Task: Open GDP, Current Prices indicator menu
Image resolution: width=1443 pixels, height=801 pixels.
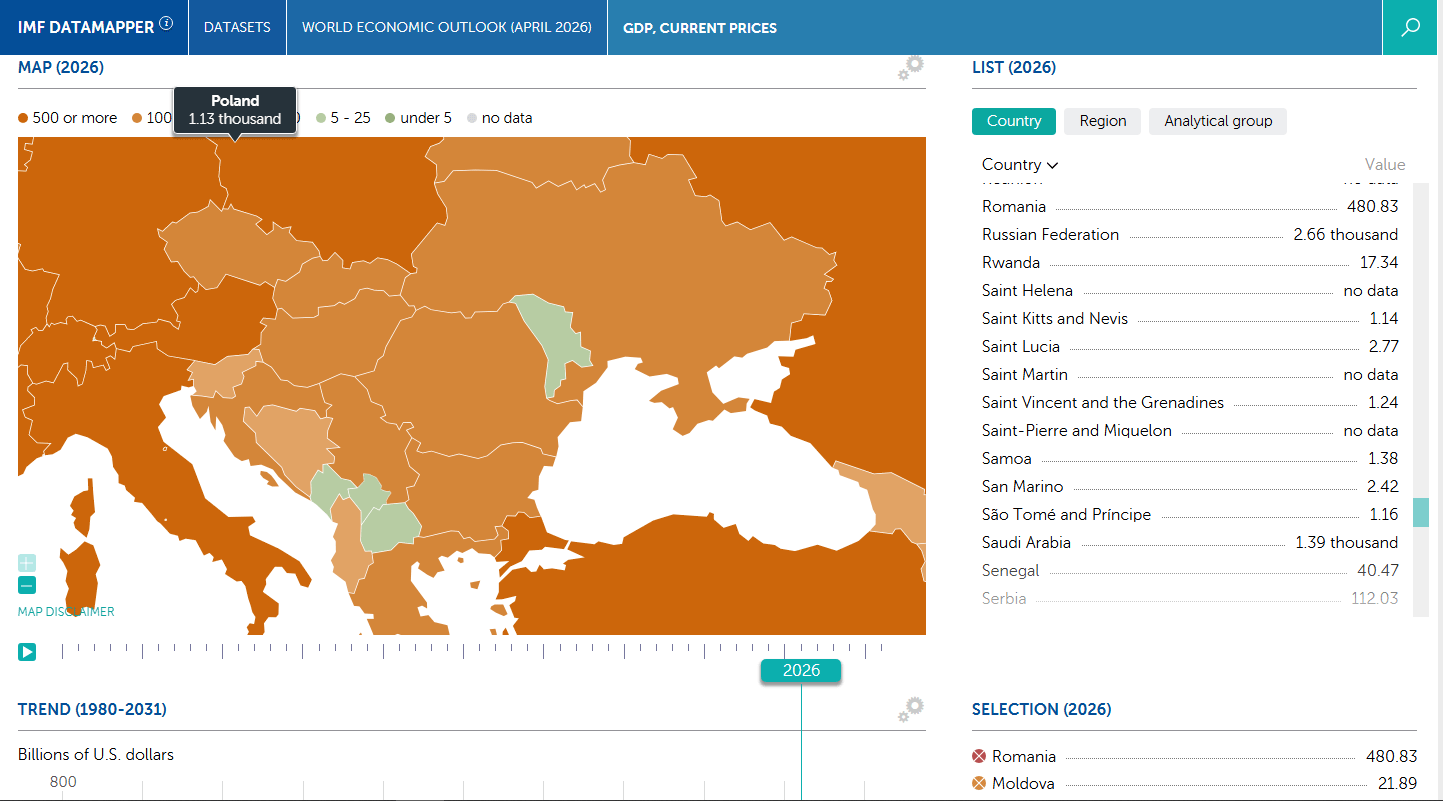Action: pos(699,27)
